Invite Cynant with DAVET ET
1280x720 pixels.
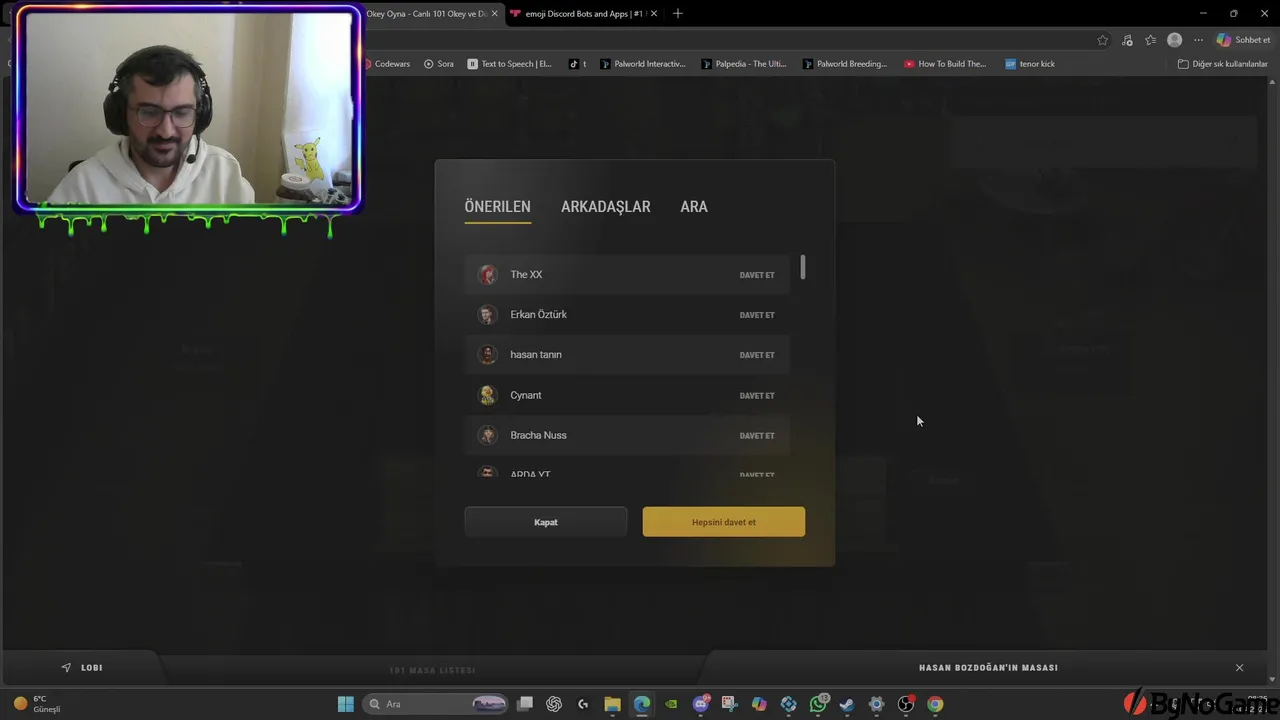tap(757, 396)
